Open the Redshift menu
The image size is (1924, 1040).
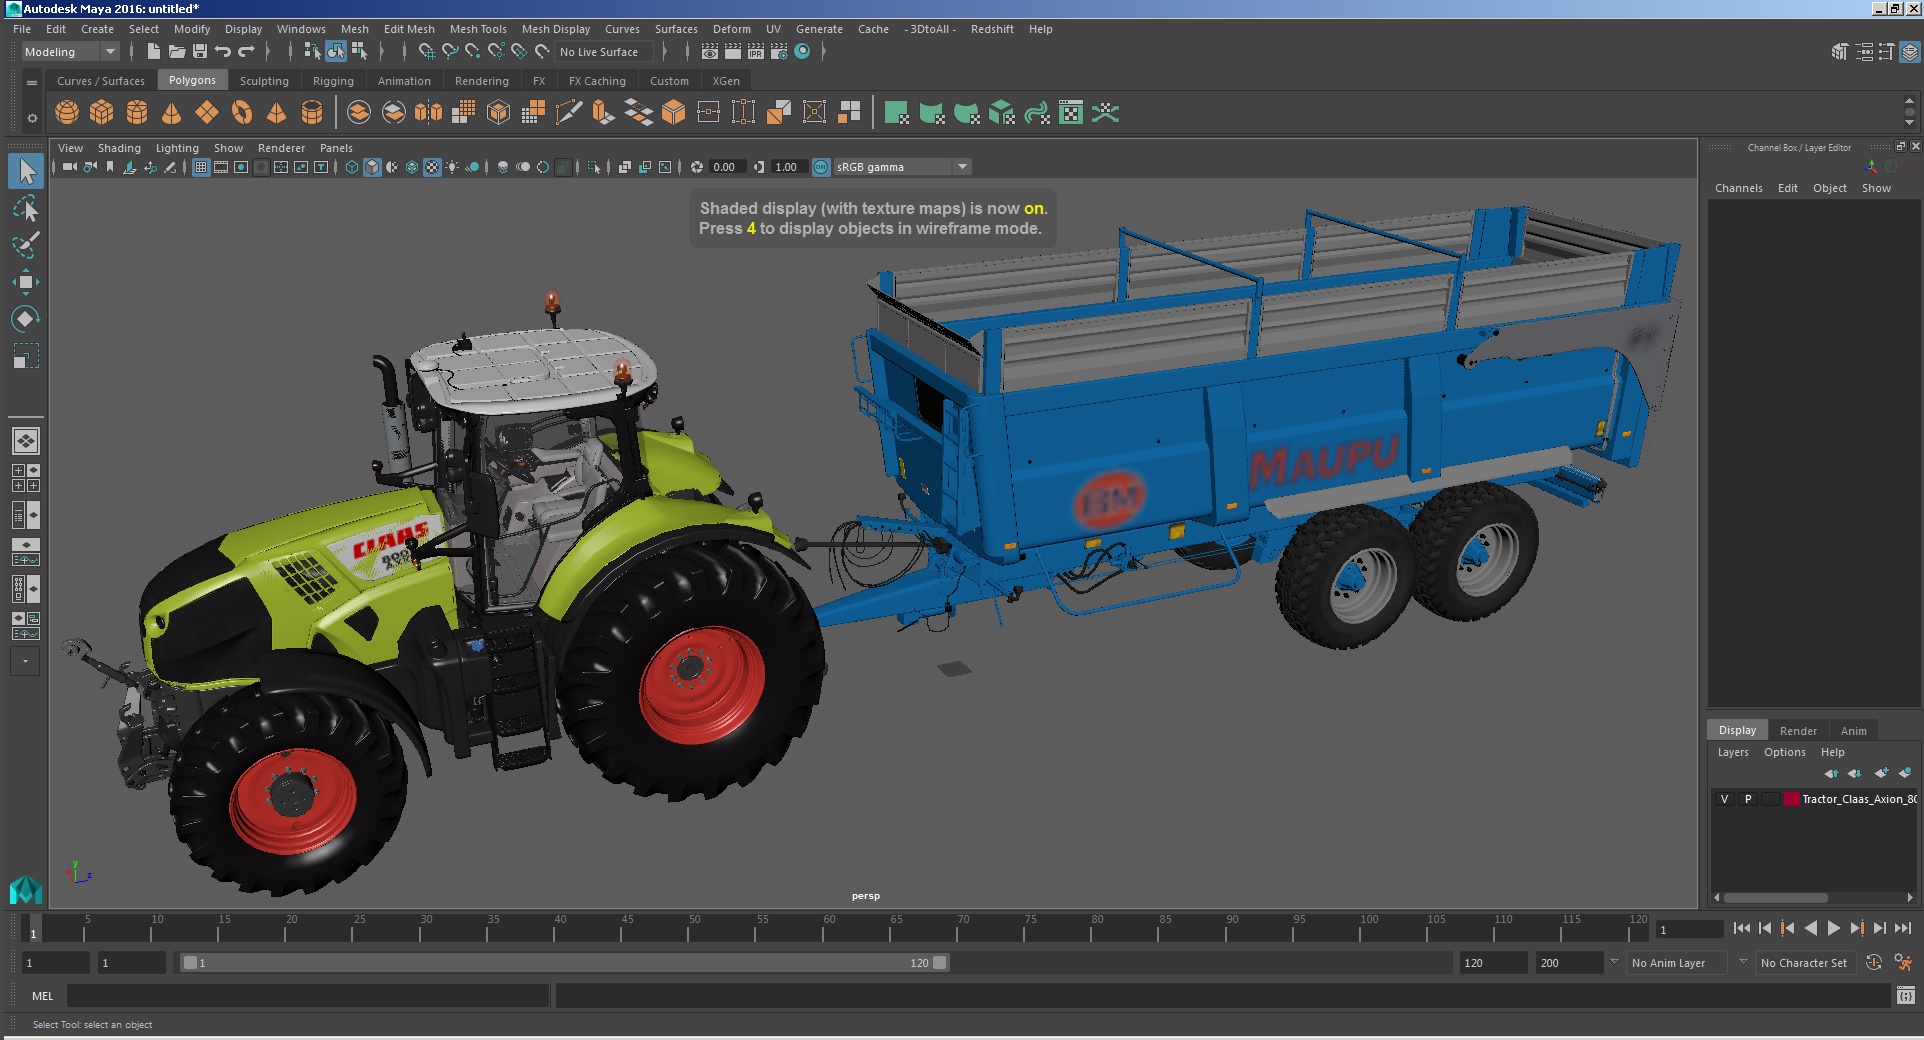tap(992, 29)
